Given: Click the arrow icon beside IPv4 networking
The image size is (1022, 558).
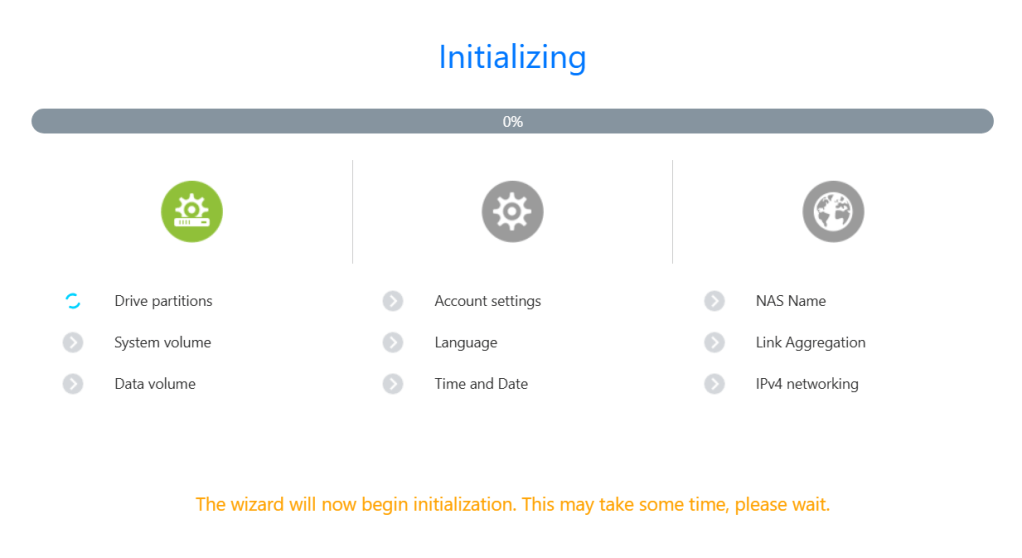Looking at the screenshot, I should (714, 384).
